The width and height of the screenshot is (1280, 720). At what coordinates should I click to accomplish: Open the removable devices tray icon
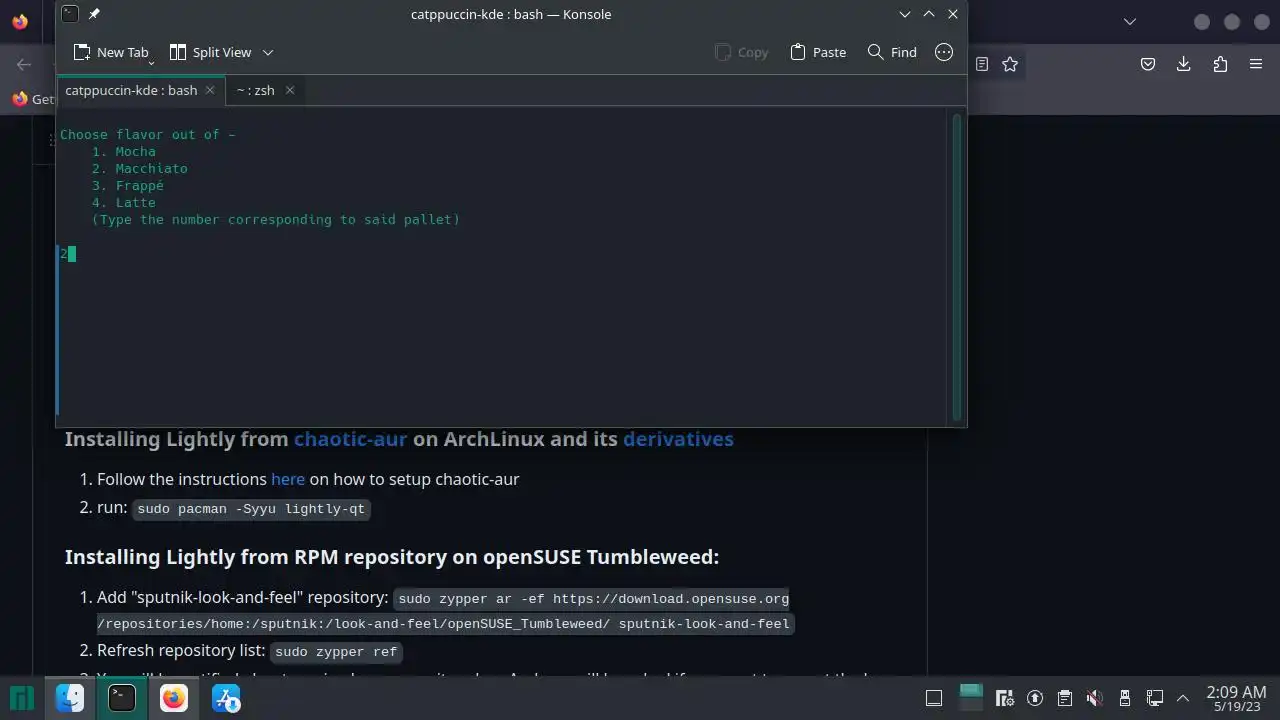click(1125, 698)
